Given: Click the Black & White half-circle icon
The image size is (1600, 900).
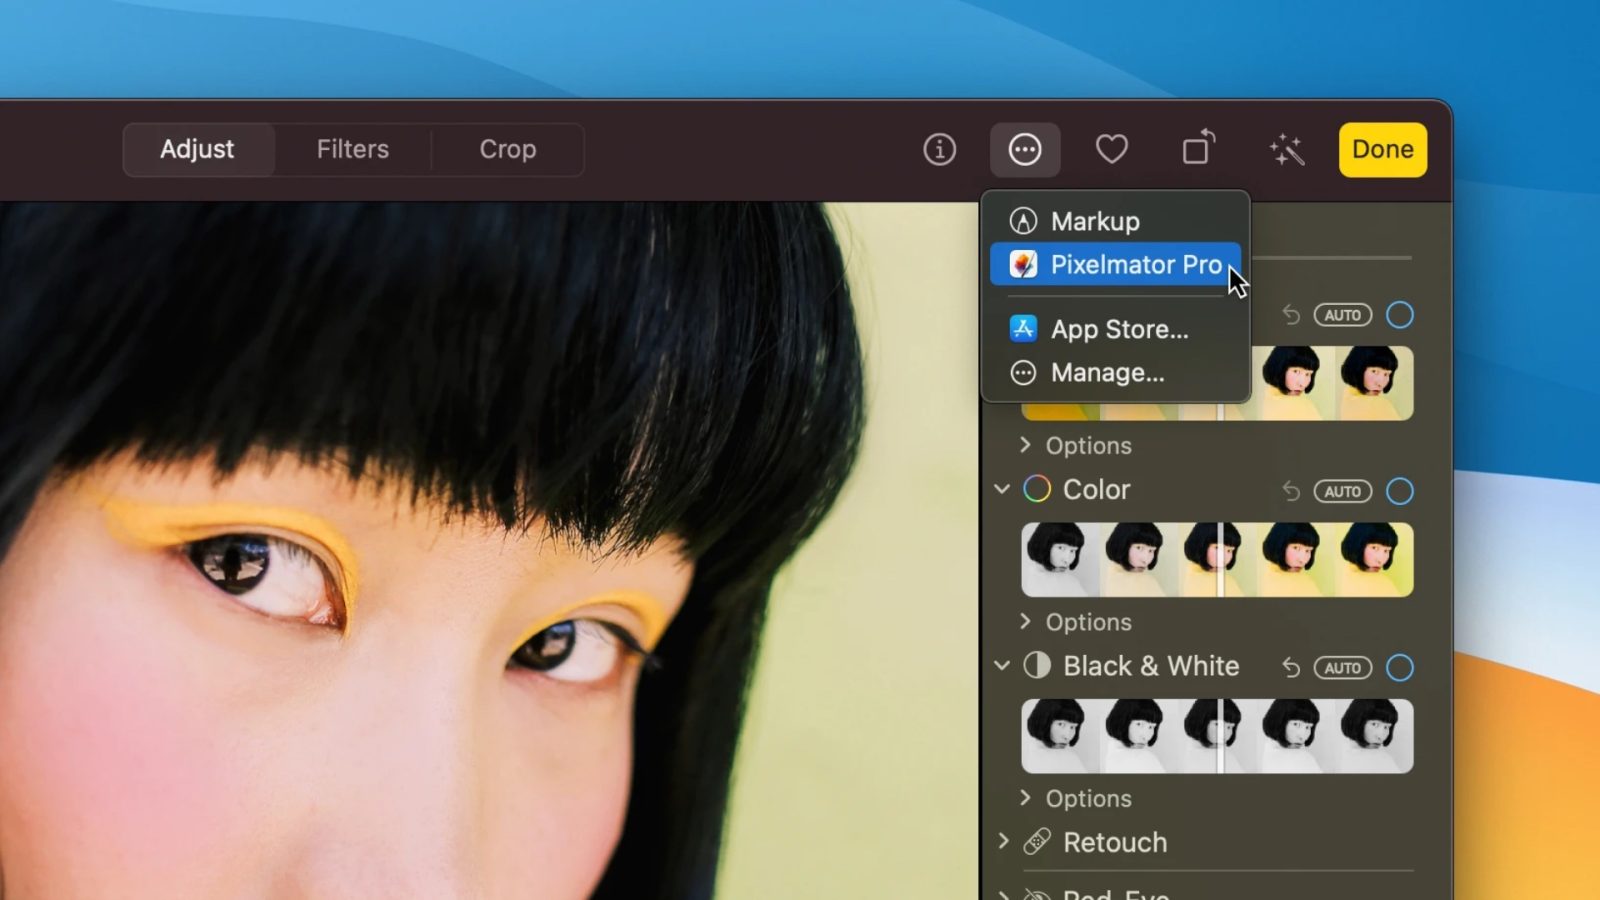Looking at the screenshot, I should tap(1037, 666).
